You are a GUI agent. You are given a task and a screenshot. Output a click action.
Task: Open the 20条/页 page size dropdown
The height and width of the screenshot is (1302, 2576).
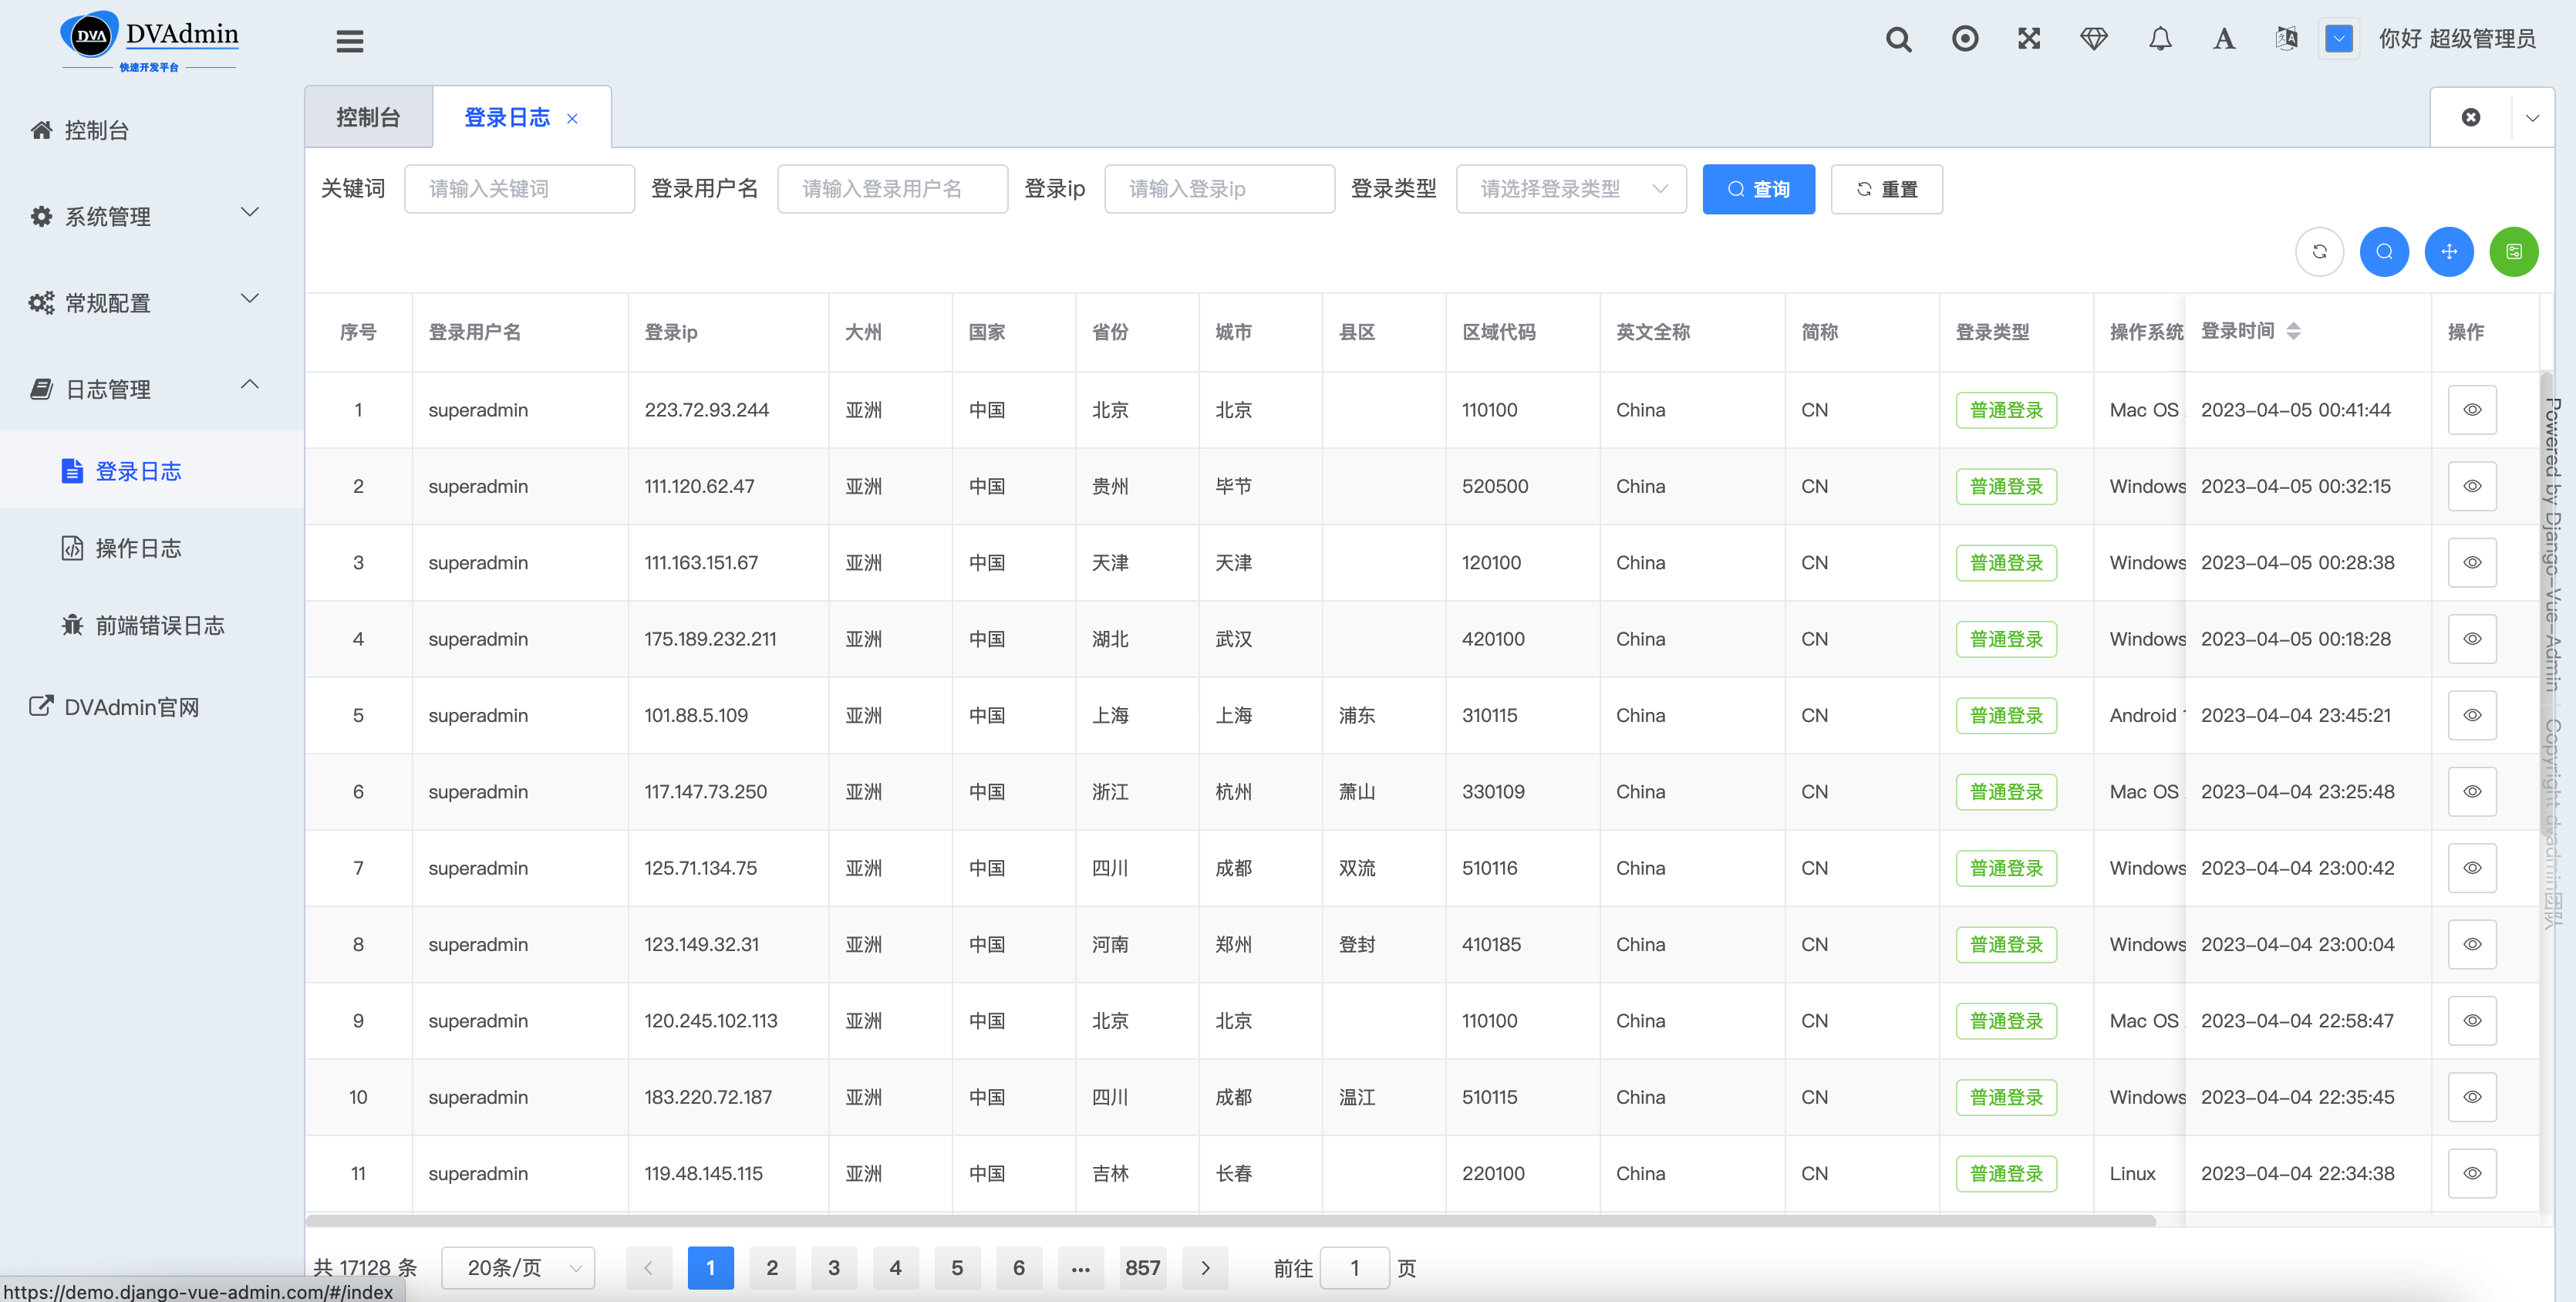pyautogui.click(x=518, y=1267)
